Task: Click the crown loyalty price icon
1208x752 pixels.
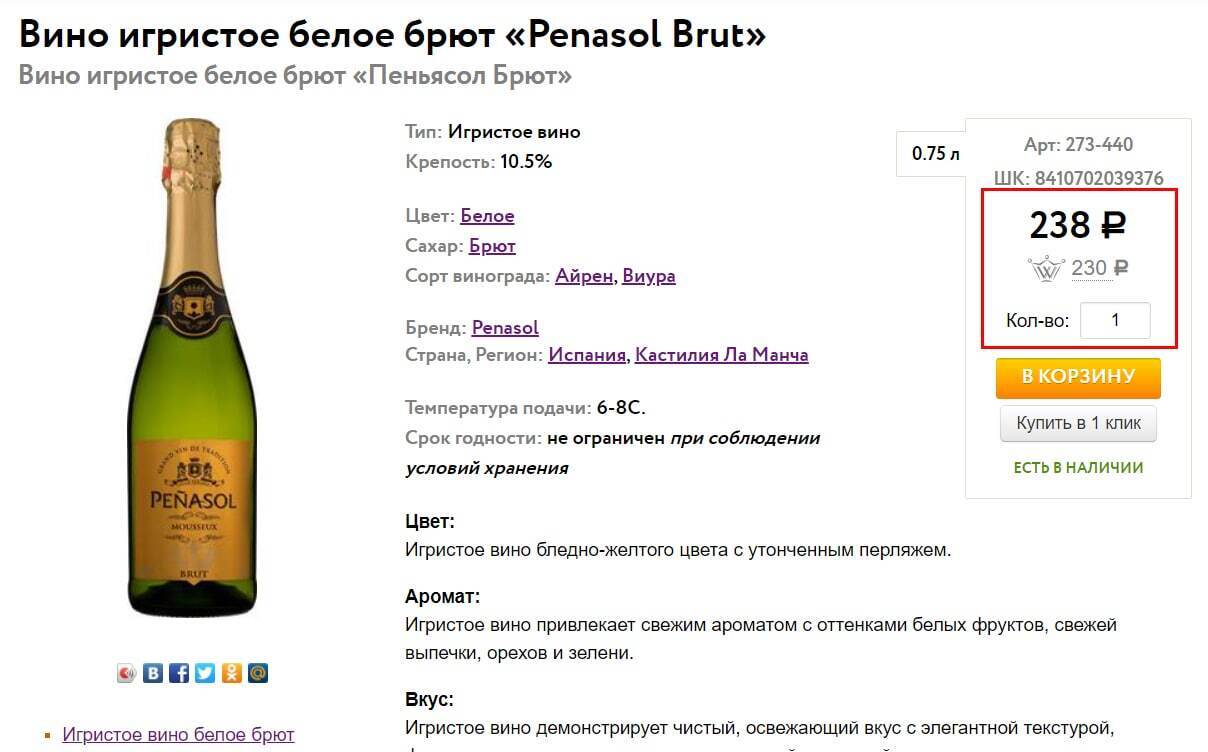Action: [1045, 268]
